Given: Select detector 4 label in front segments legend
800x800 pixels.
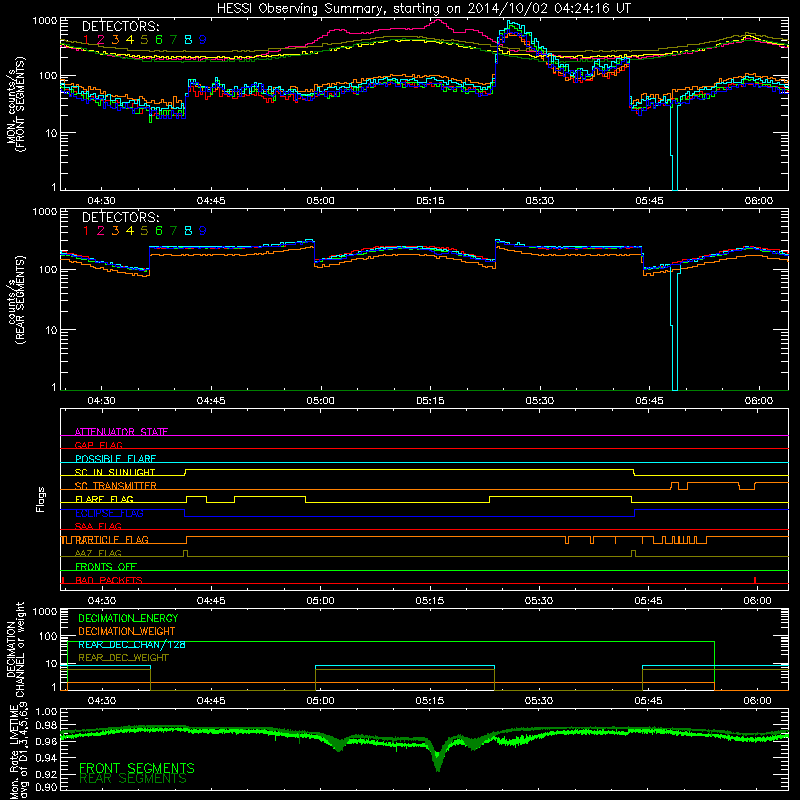Looking at the screenshot, I should 130,39.
